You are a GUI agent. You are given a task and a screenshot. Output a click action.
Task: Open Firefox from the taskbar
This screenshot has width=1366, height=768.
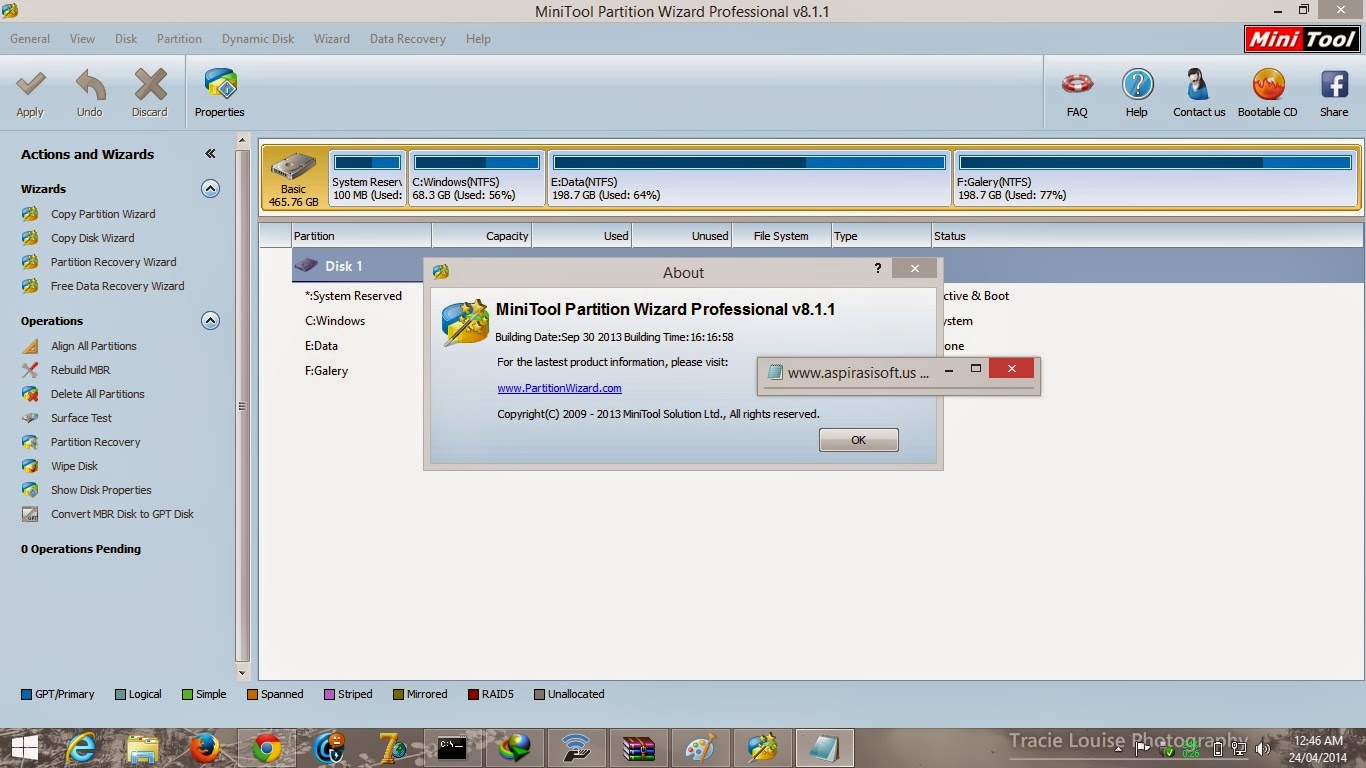click(x=205, y=748)
